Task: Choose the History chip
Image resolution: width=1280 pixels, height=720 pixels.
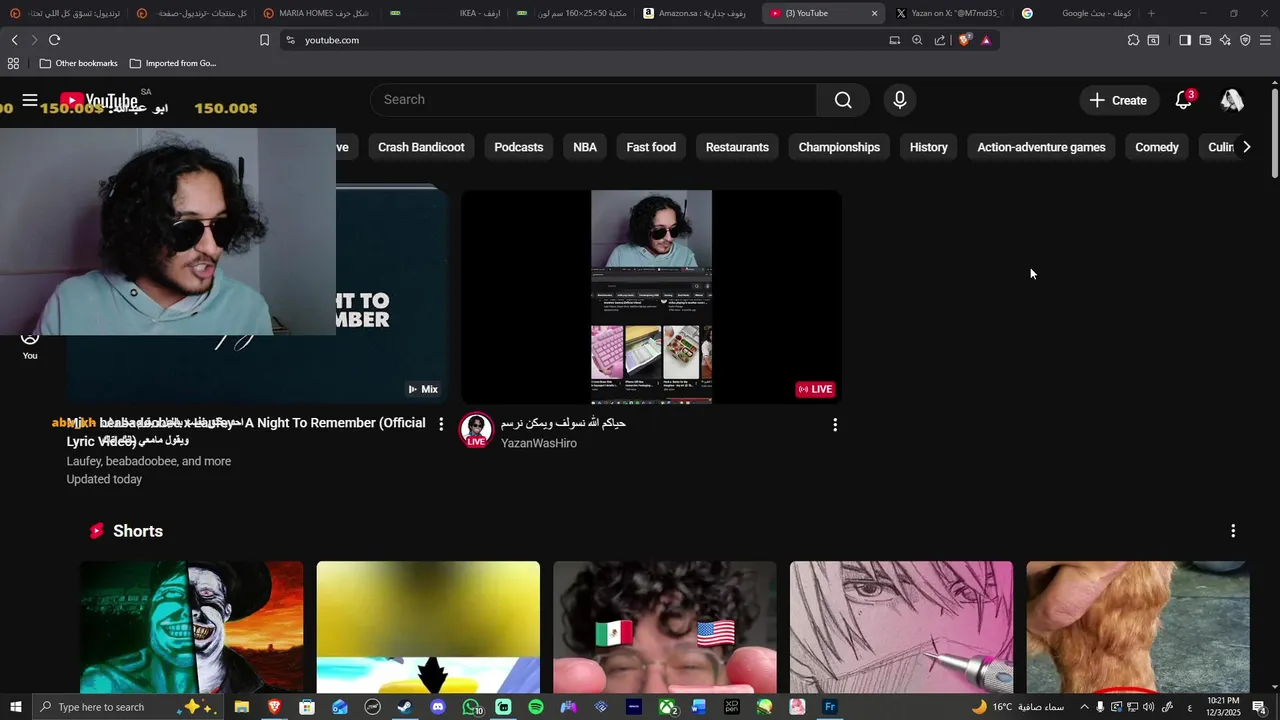Action: [928, 147]
